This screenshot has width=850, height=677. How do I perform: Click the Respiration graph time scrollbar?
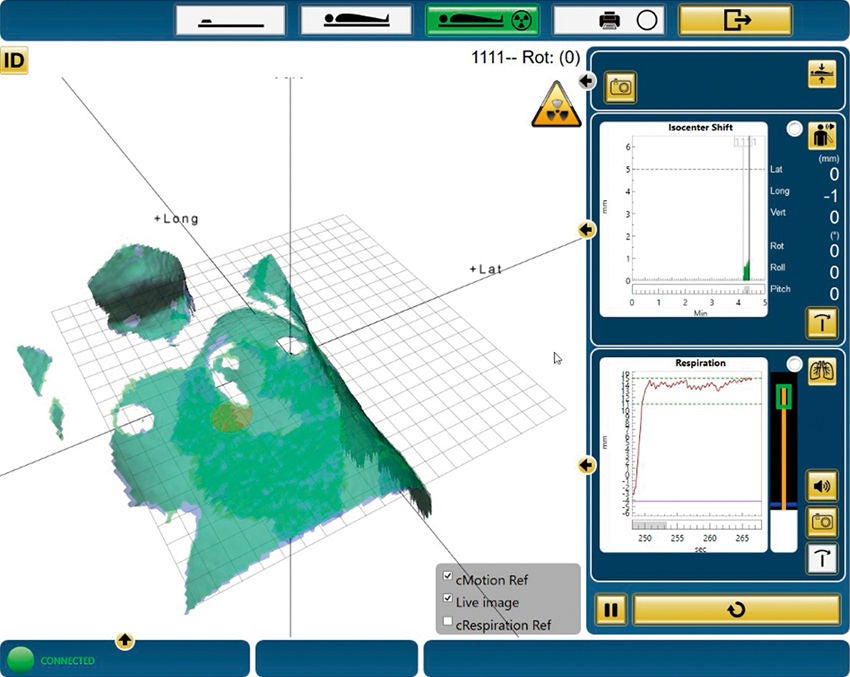point(697,525)
